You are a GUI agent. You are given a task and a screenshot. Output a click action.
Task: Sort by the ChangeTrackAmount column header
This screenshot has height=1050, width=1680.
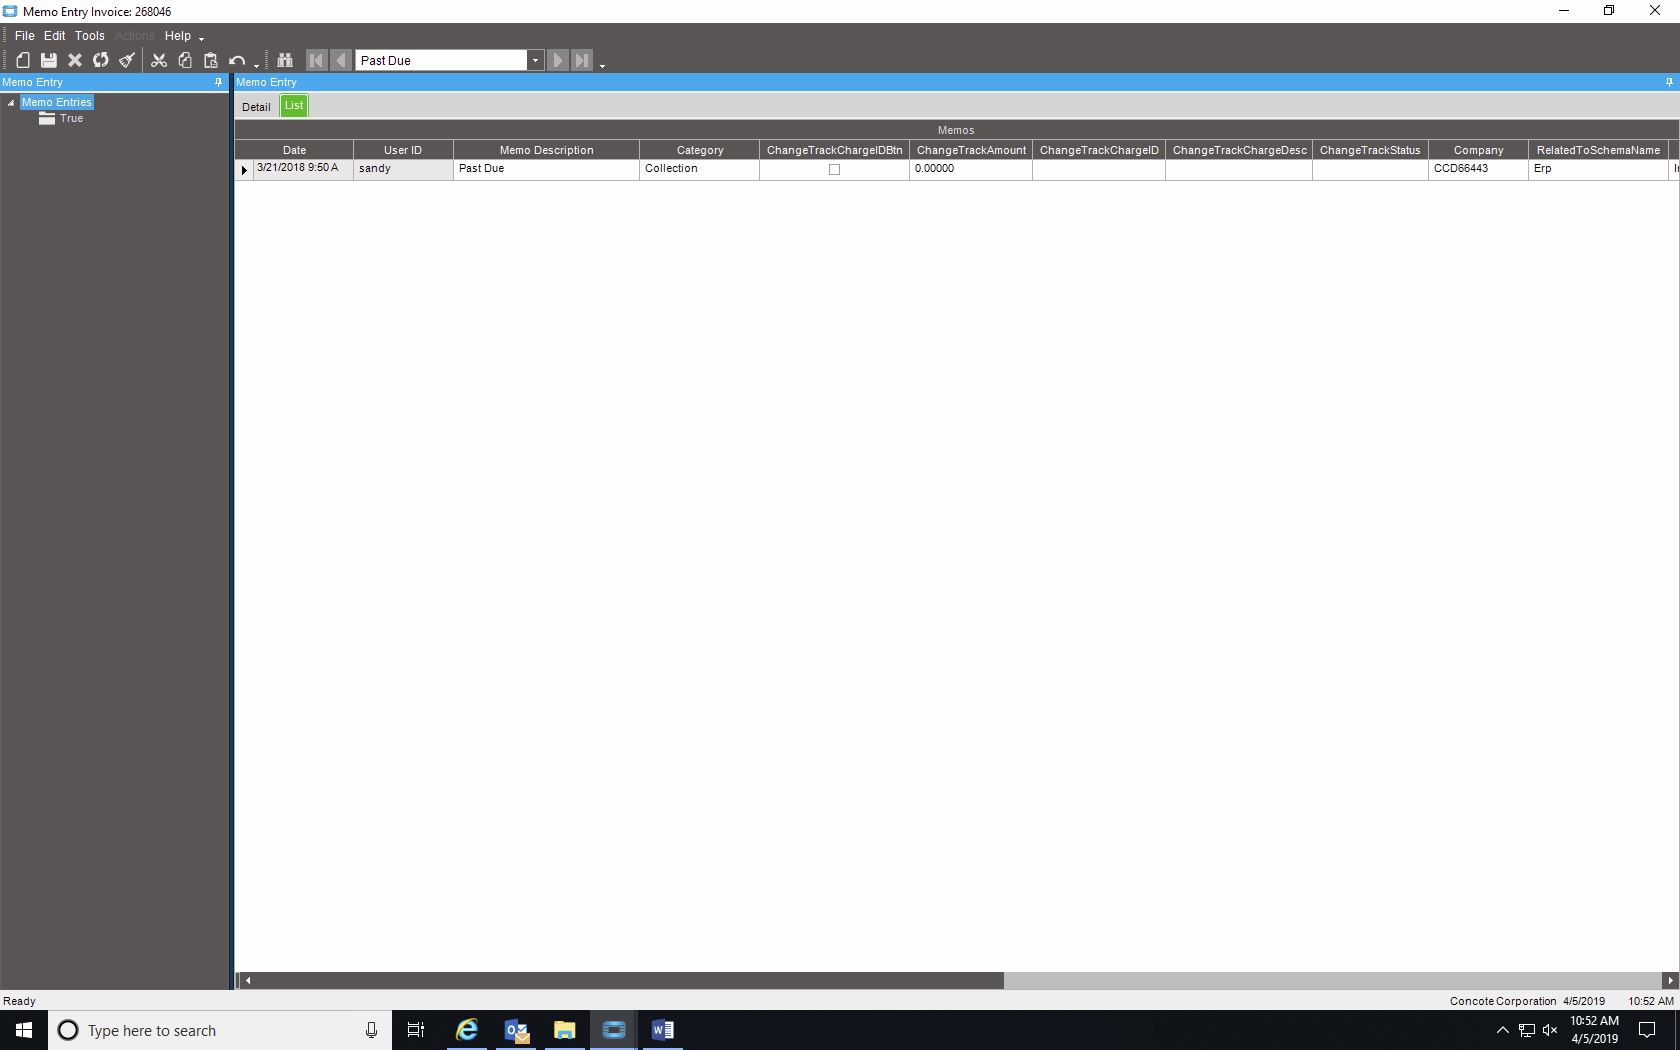tap(971, 150)
